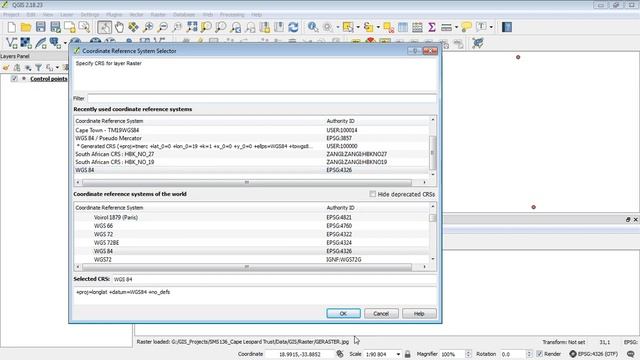Viewport: 640px width, 360px height.
Task: Click the Add Raster Layer icon
Action: point(26,42)
